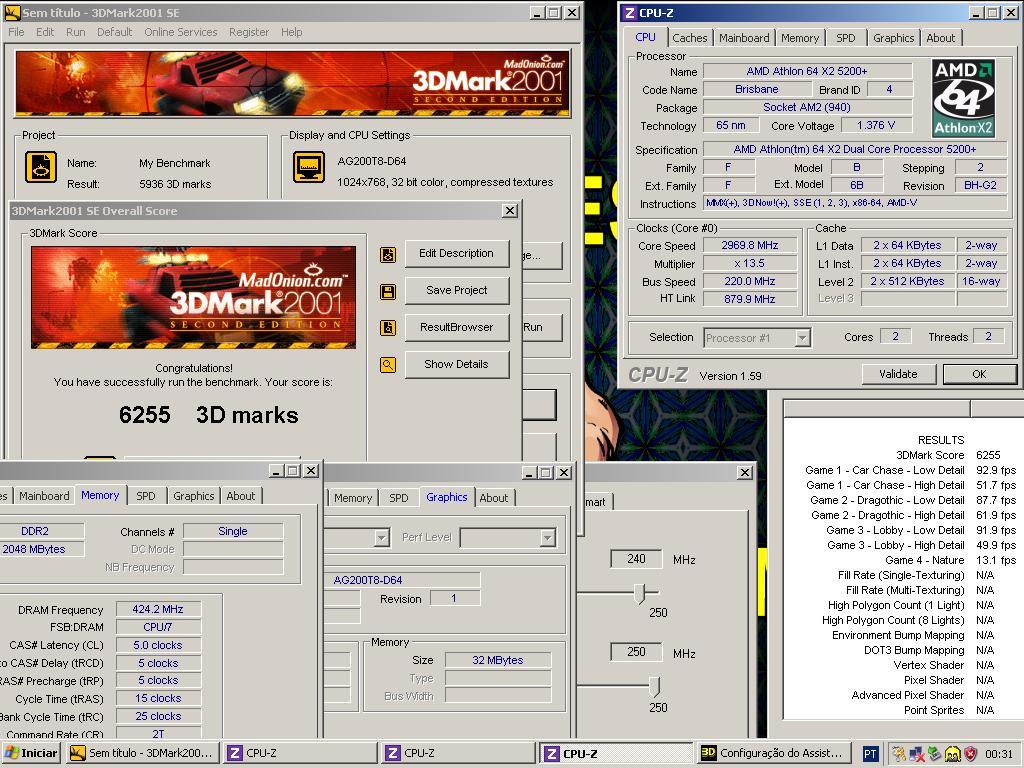Image resolution: width=1024 pixels, height=768 pixels.
Task: Open the Default menu in 3DMark2001
Action: (114, 32)
